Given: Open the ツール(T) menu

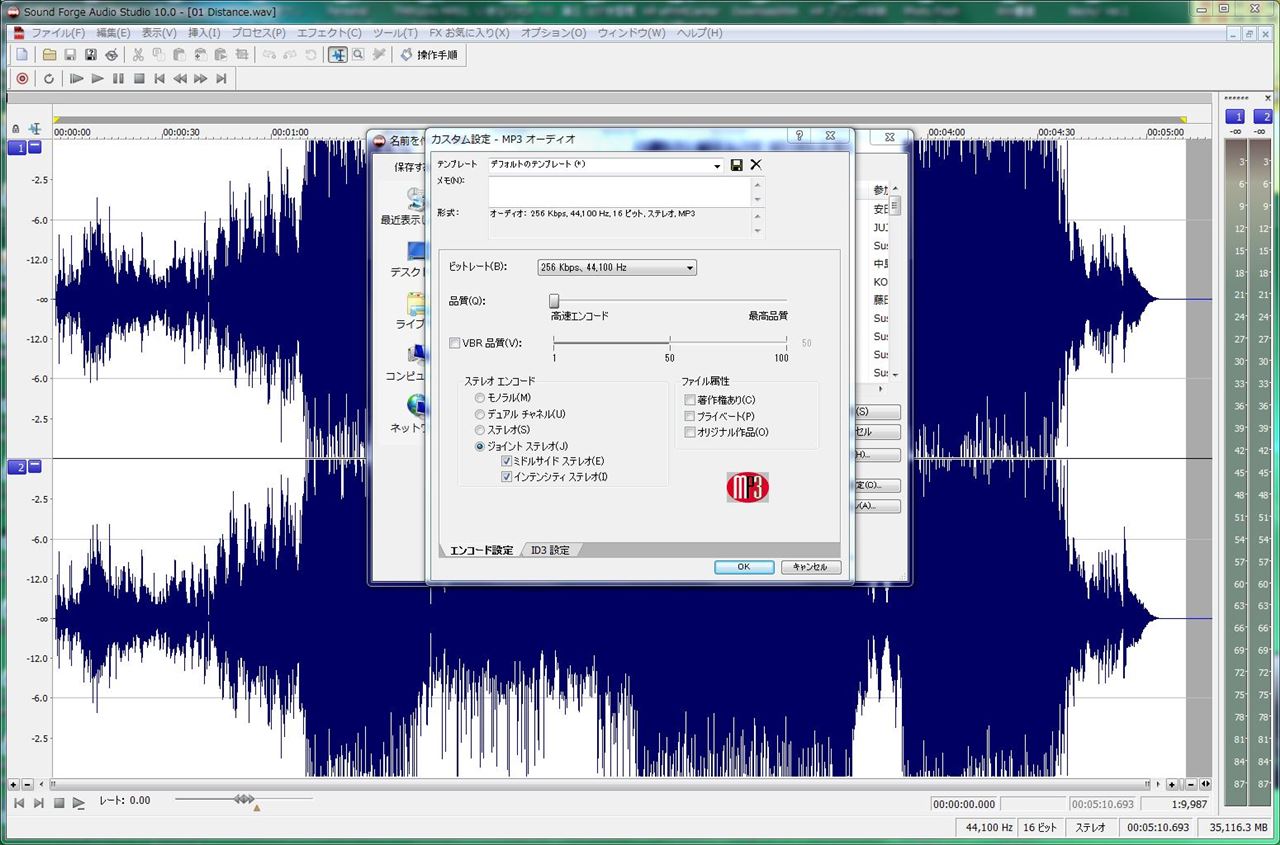Looking at the screenshot, I should tap(395, 33).
